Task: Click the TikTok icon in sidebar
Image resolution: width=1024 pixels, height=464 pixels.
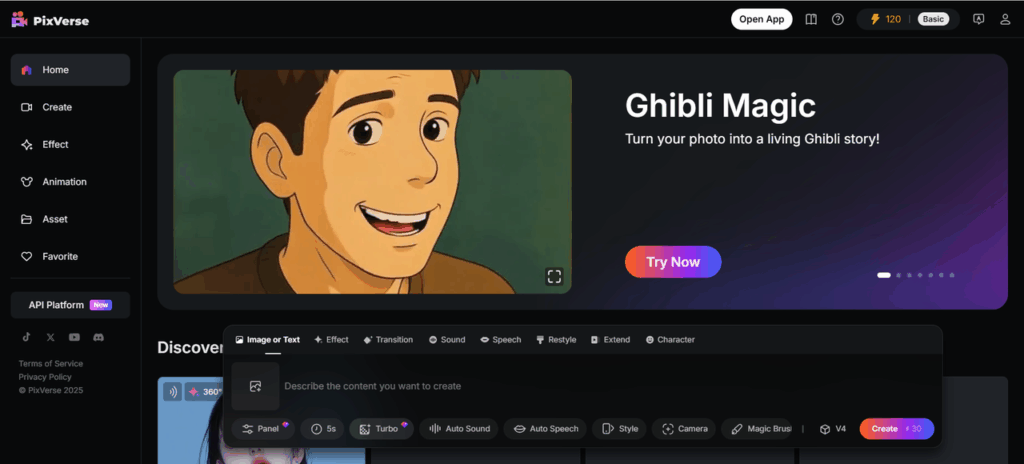Action: (x=27, y=338)
